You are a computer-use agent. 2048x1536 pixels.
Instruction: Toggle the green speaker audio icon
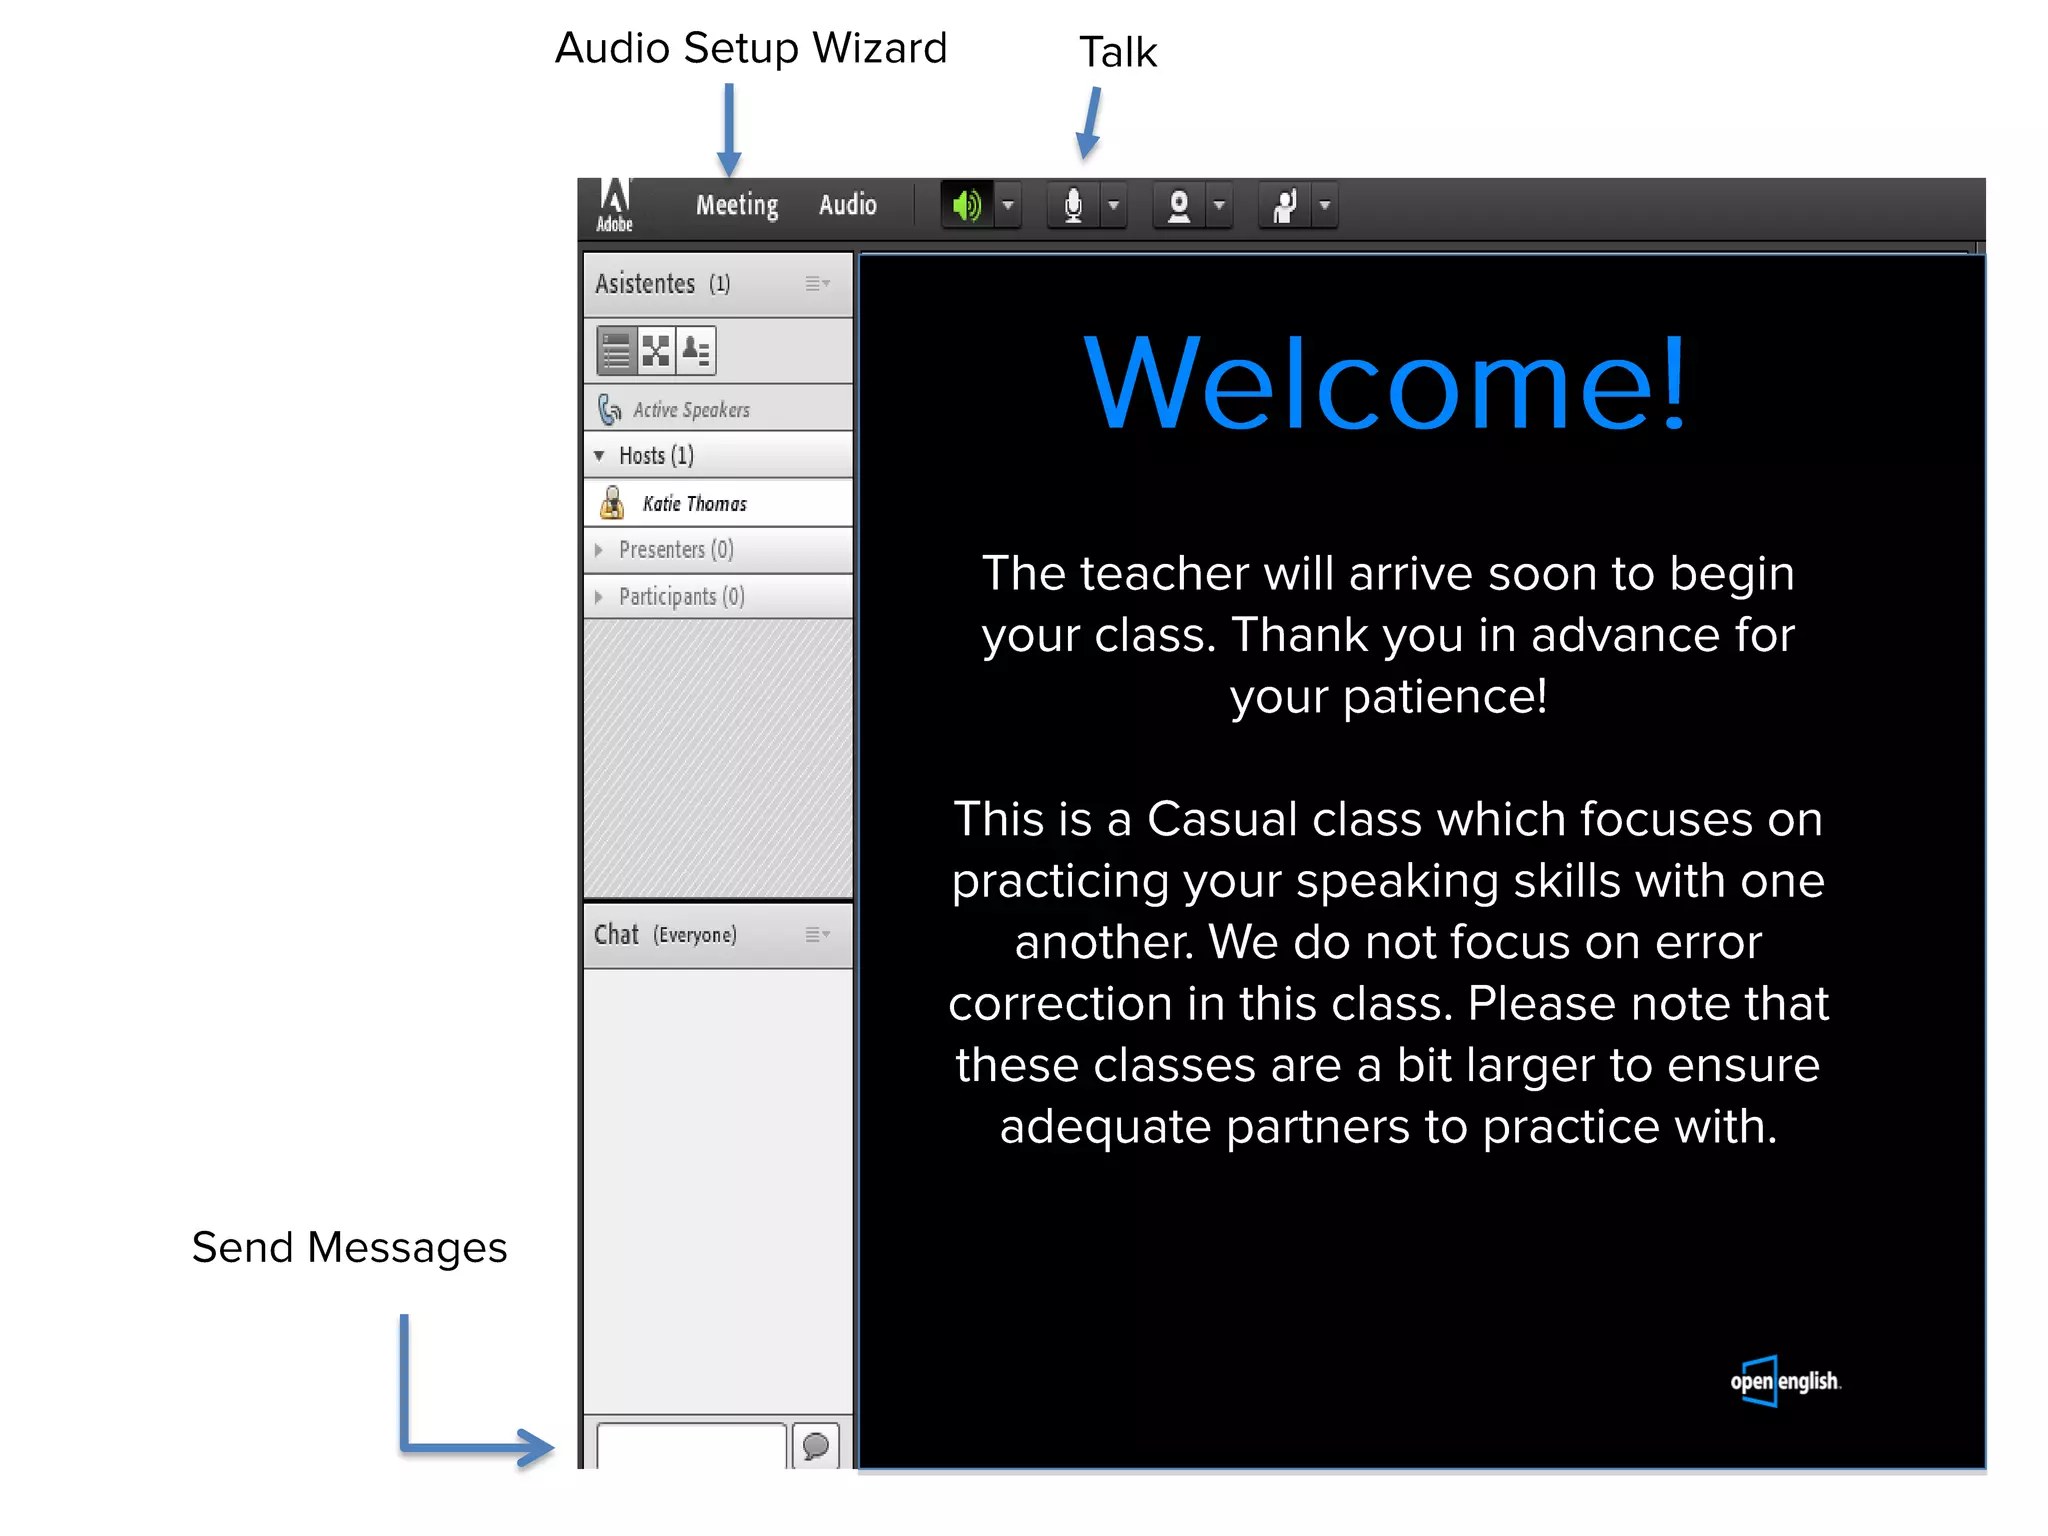[966, 206]
